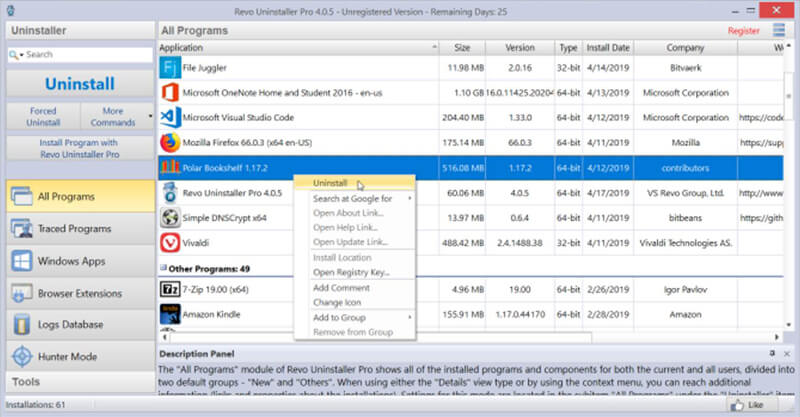
Task: Click the Microsoft OneNote Office icon
Action: coord(170,92)
